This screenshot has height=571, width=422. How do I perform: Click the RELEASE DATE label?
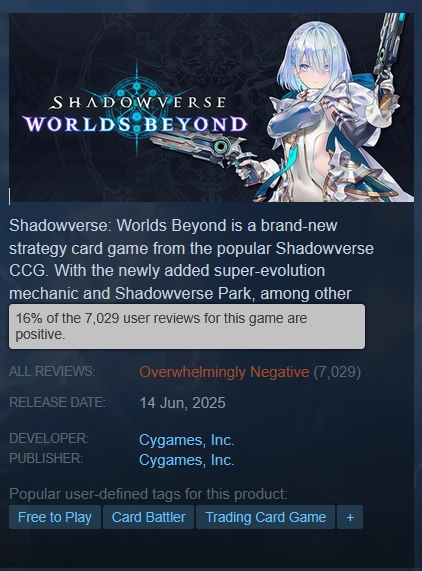57,402
